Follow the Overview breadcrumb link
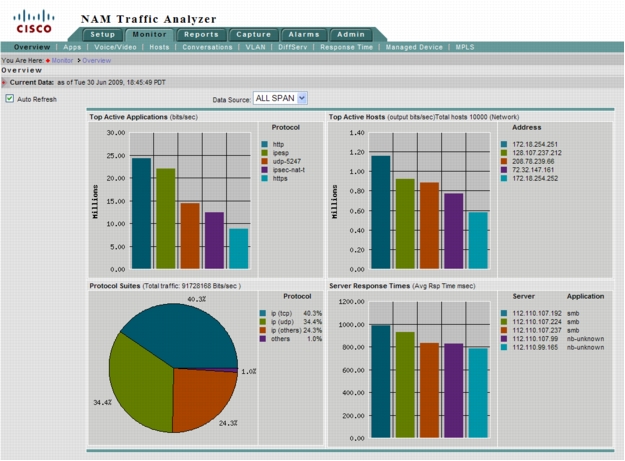 96,61
